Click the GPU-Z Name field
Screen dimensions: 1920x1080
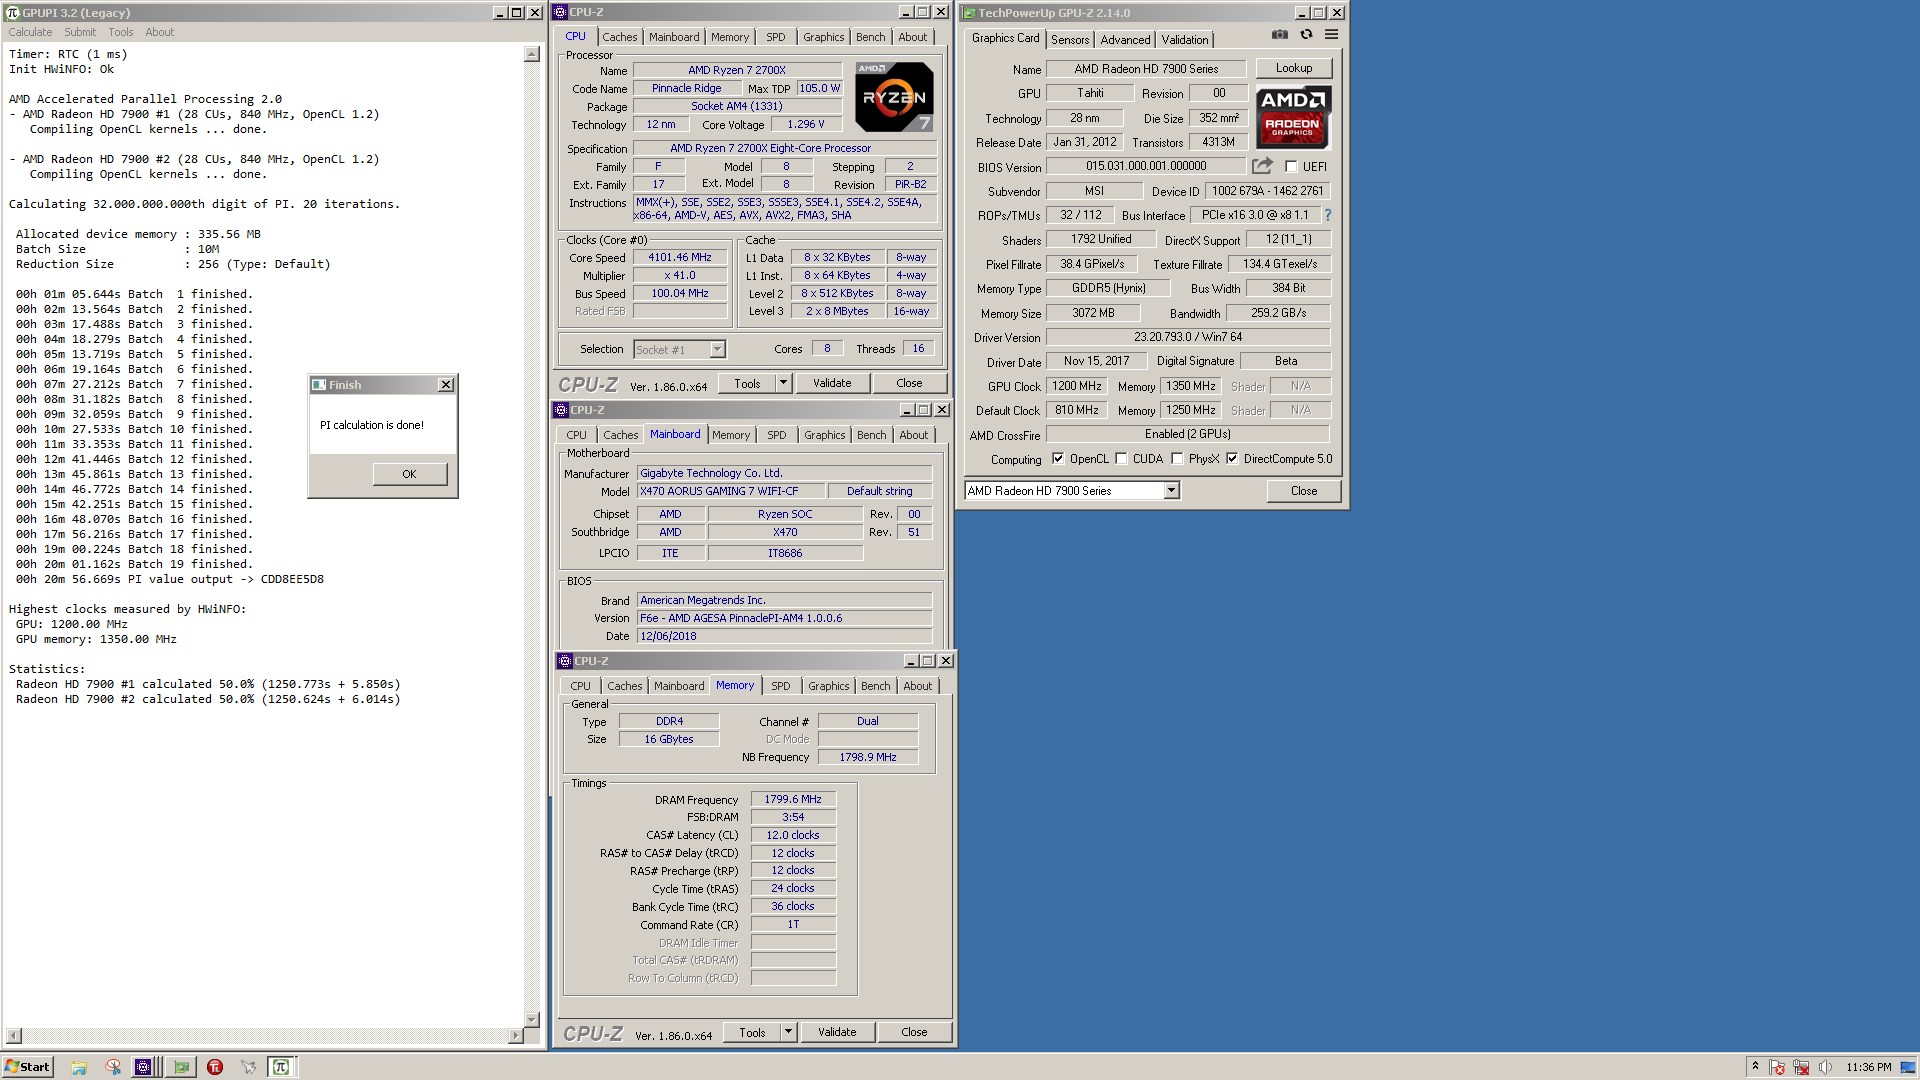pyautogui.click(x=1146, y=69)
